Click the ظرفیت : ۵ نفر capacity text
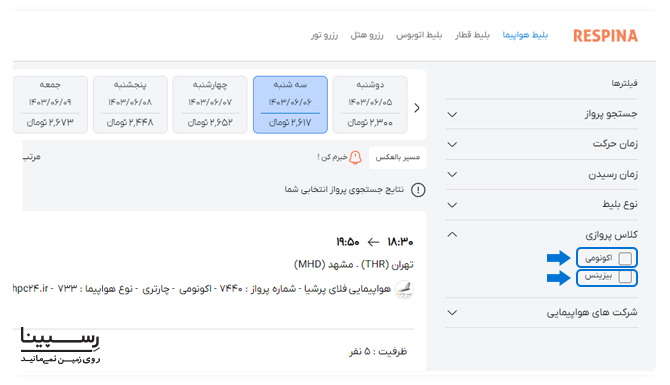 [x=378, y=352]
